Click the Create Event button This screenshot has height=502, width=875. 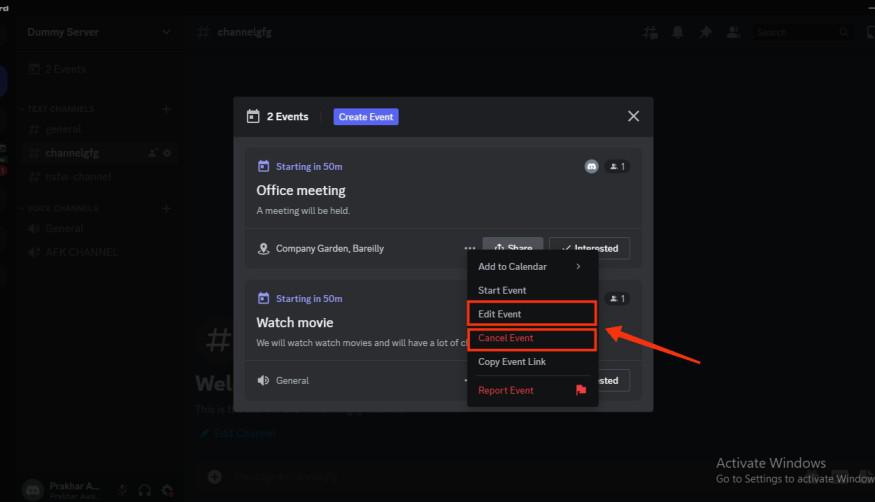366,117
